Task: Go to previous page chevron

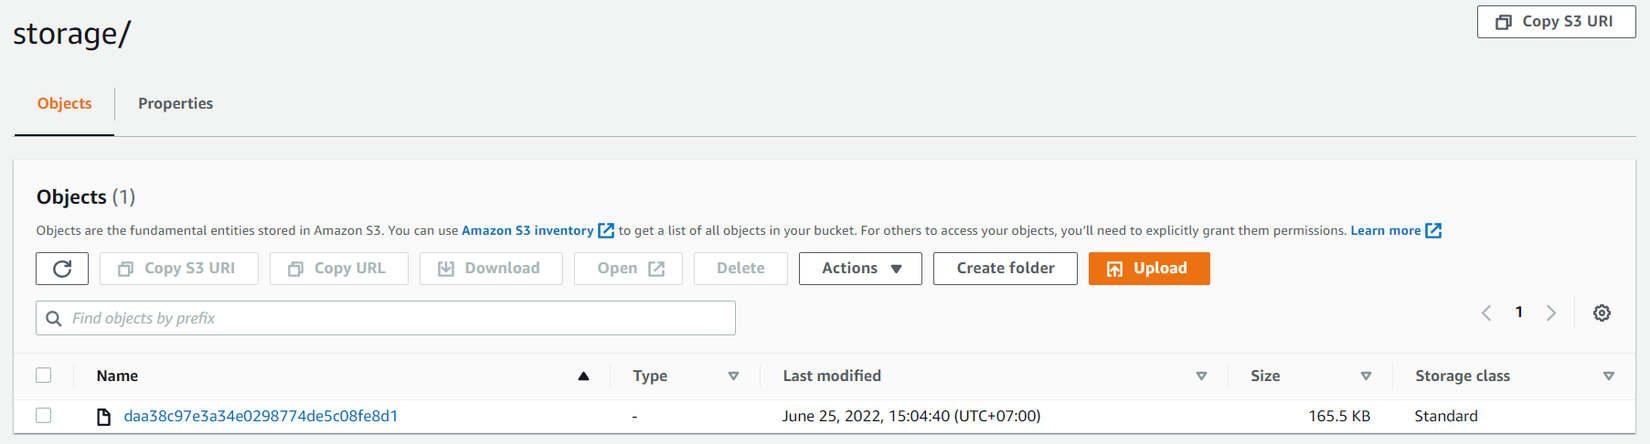Action: point(1487,313)
